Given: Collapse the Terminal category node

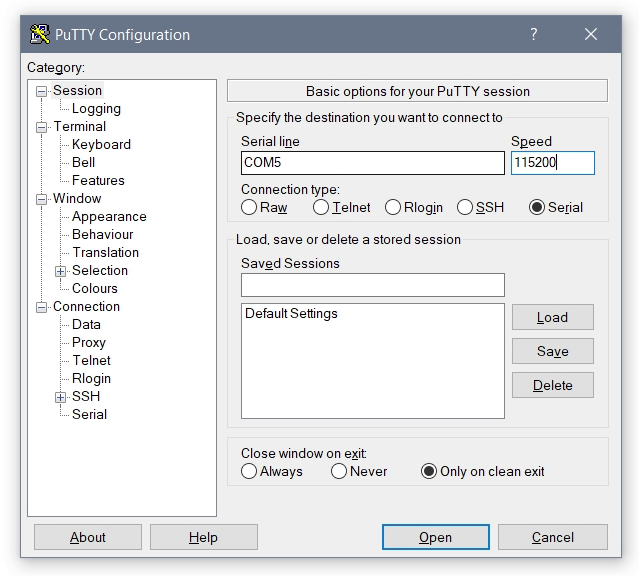Looking at the screenshot, I should [42, 127].
